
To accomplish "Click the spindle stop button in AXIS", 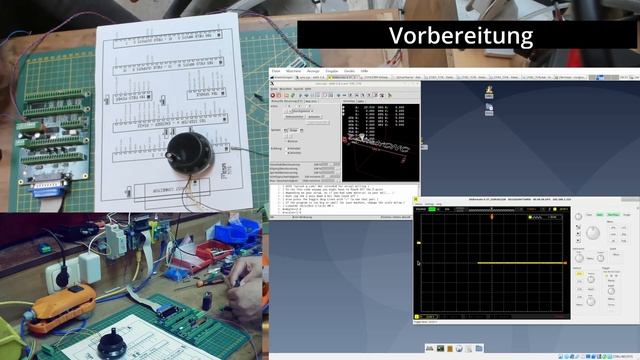I will [x=294, y=130].
